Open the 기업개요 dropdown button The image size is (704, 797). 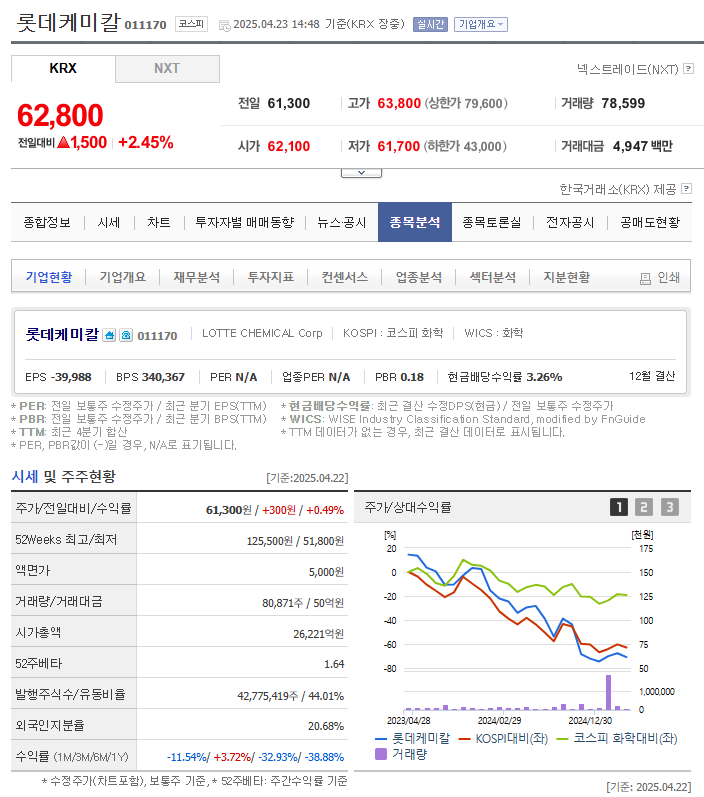coord(481,24)
